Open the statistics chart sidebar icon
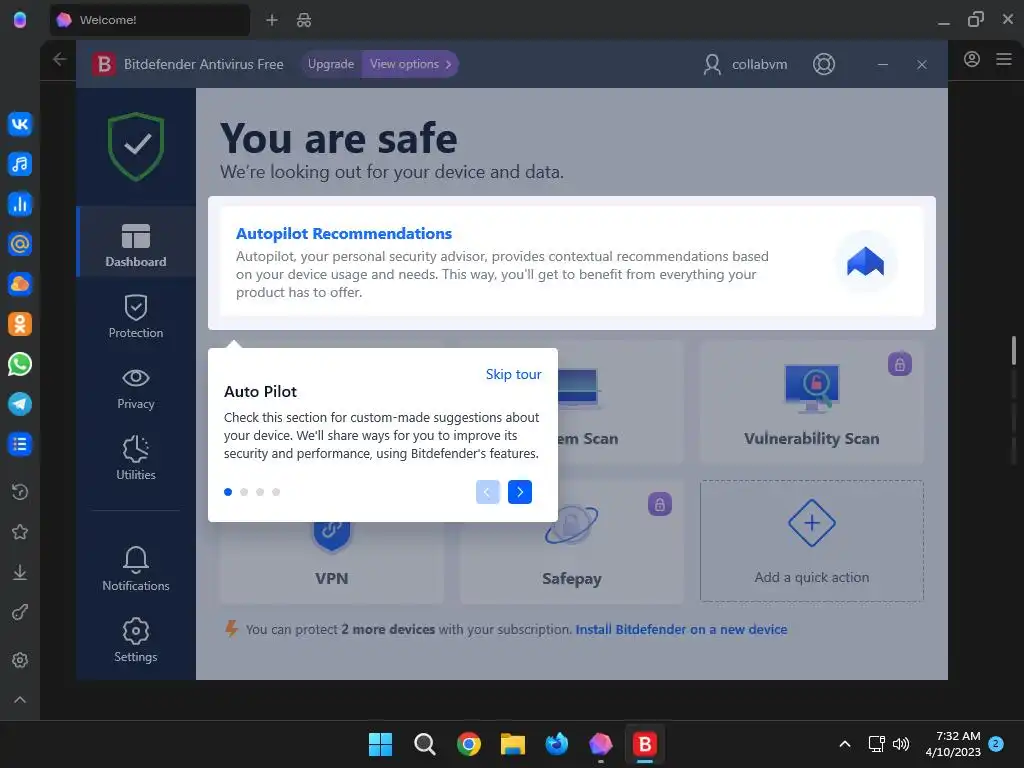Viewport: 1024px width, 768px height. [20, 204]
